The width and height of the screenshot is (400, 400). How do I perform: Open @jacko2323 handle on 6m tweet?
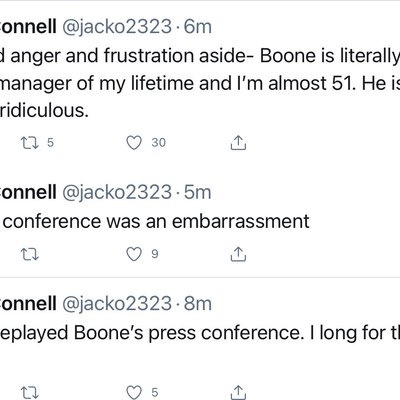(x=117, y=27)
